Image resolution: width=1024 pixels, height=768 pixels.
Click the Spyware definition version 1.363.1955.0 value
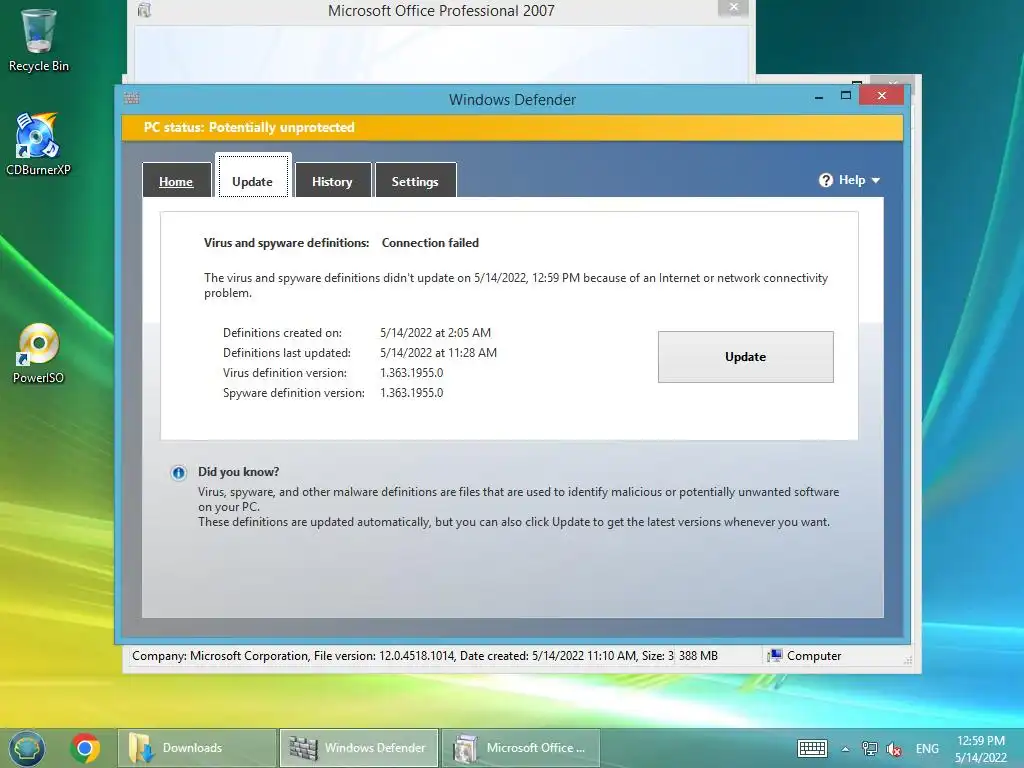tap(411, 393)
